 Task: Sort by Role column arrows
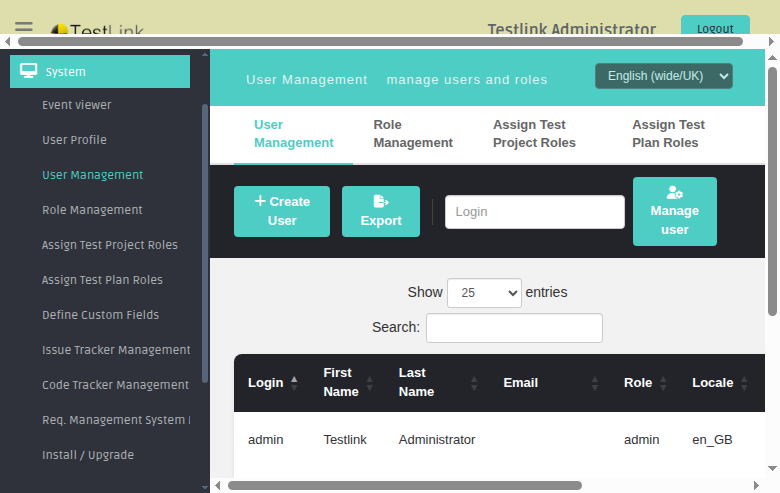tap(663, 383)
